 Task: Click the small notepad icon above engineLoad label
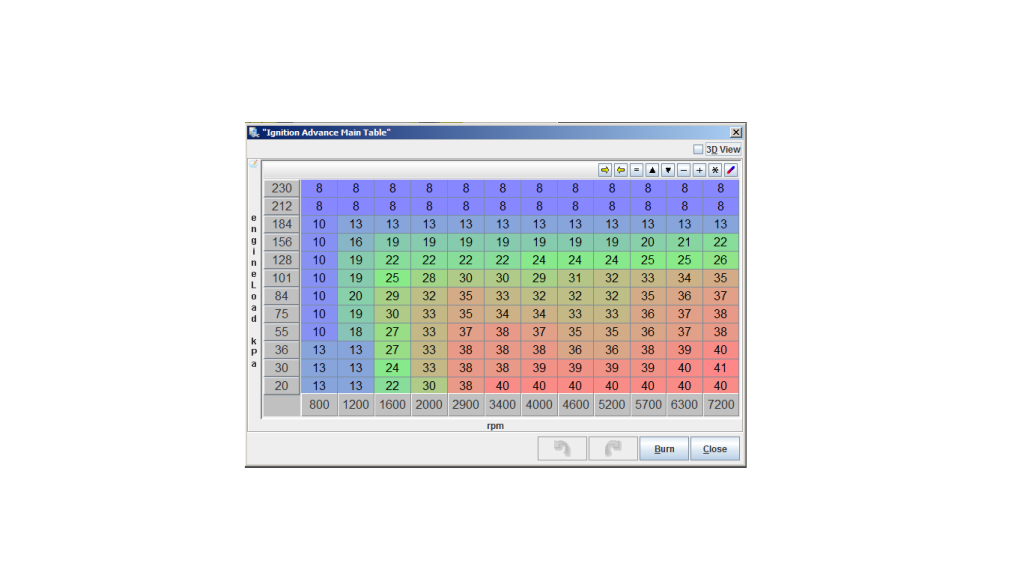[x=253, y=164]
